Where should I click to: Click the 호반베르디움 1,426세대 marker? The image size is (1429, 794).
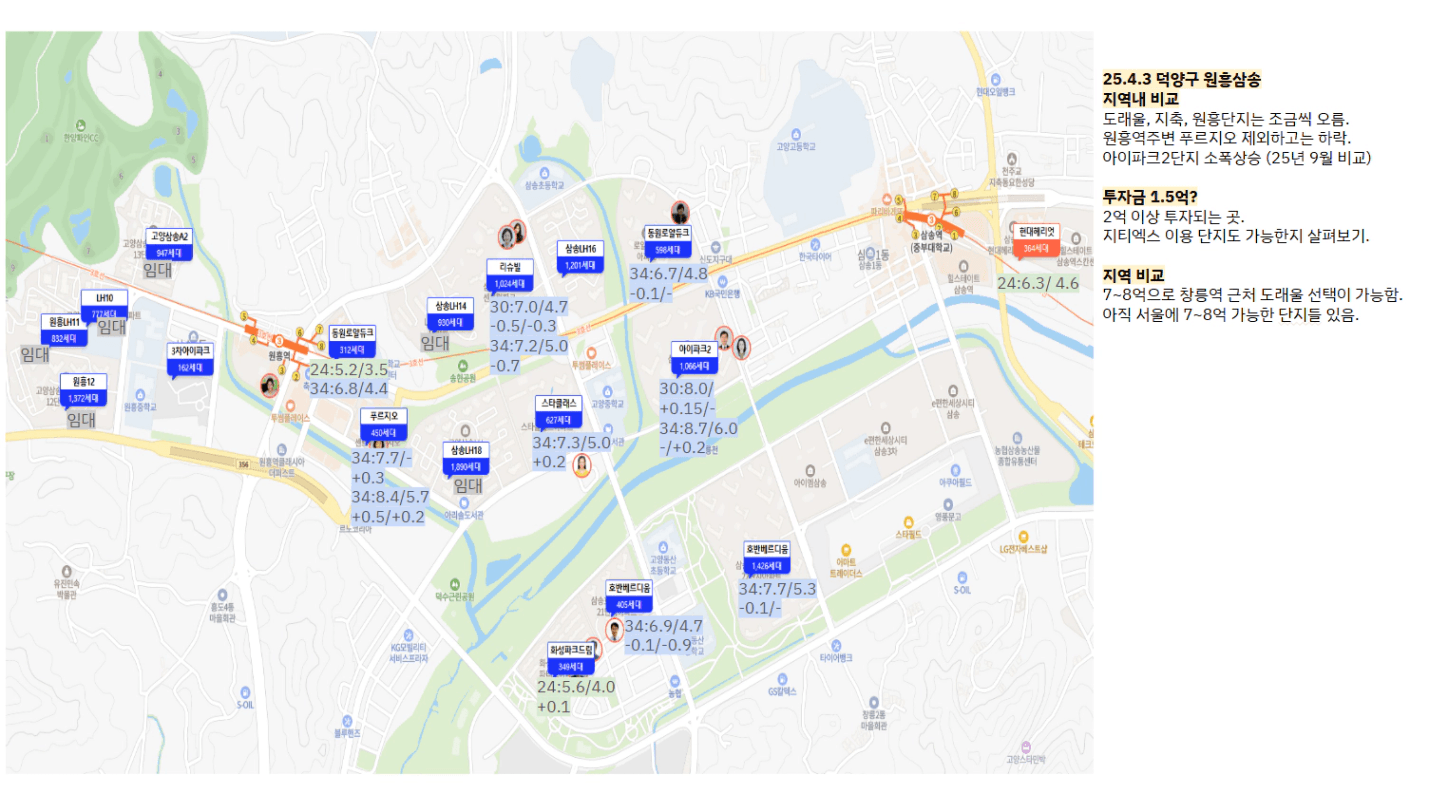pyautogui.click(x=767, y=558)
